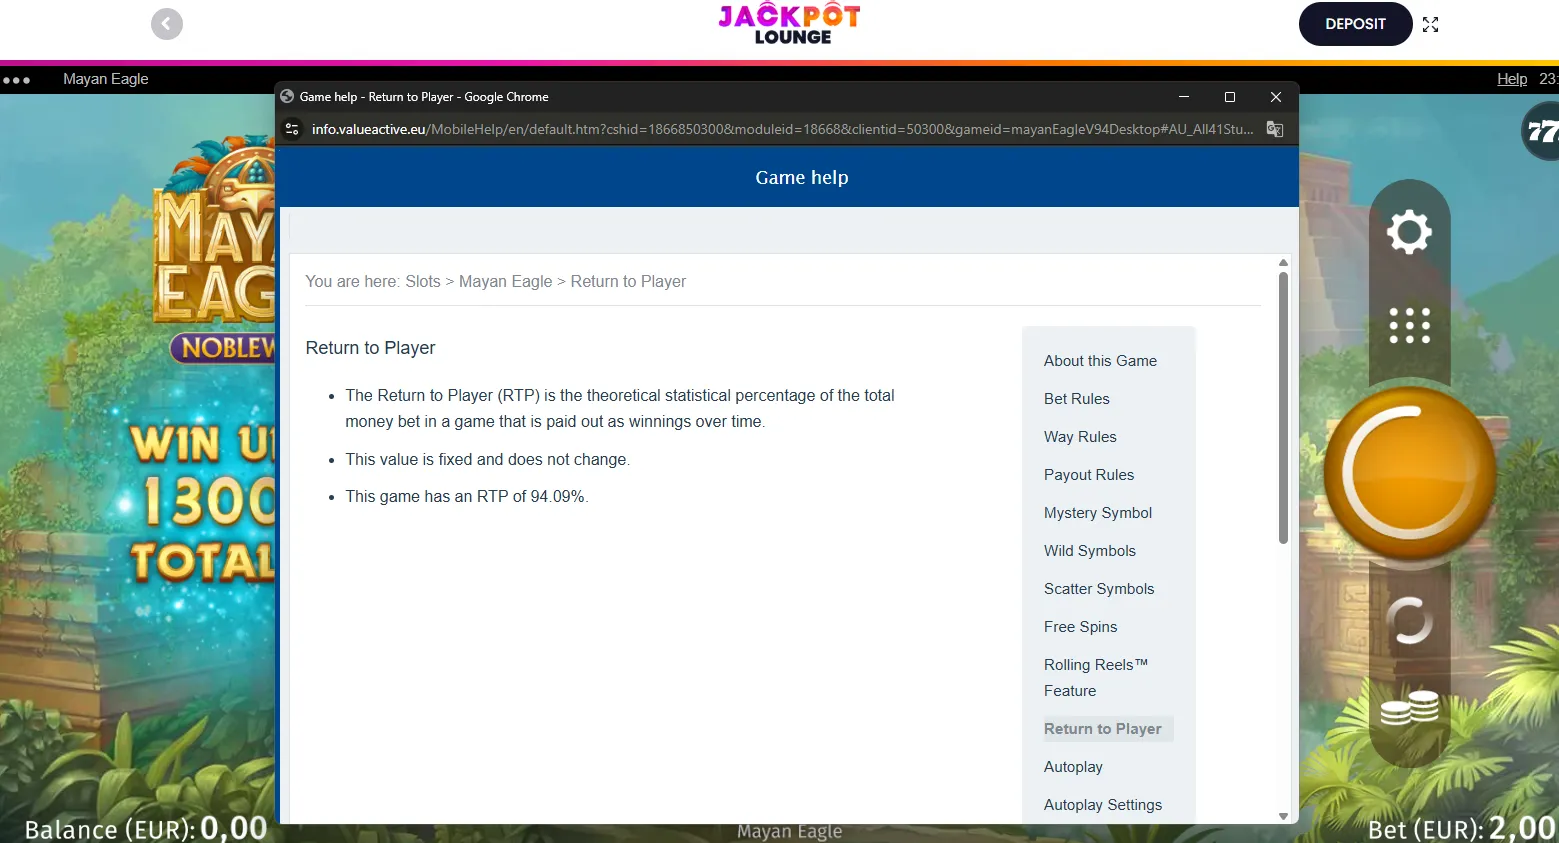Viewport: 1559px width, 843px height.
Task: Open Autoplay Settings help topic
Action: (x=1102, y=805)
